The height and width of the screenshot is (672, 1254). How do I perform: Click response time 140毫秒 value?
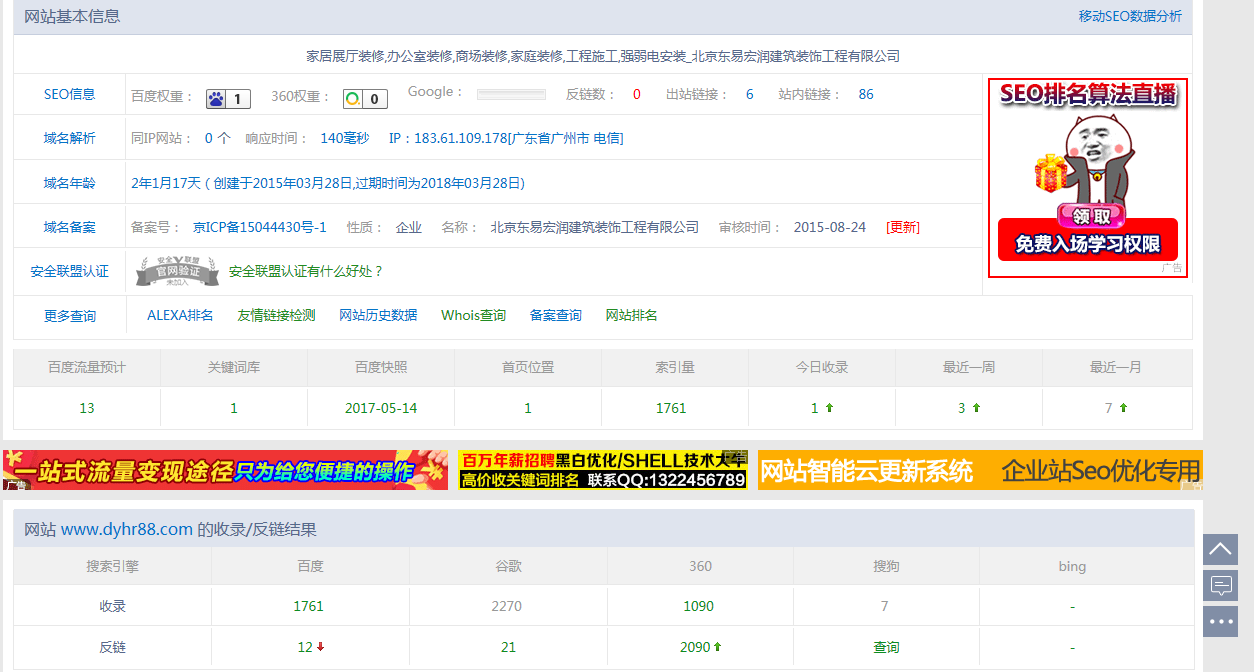pyautogui.click(x=345, y=138)
